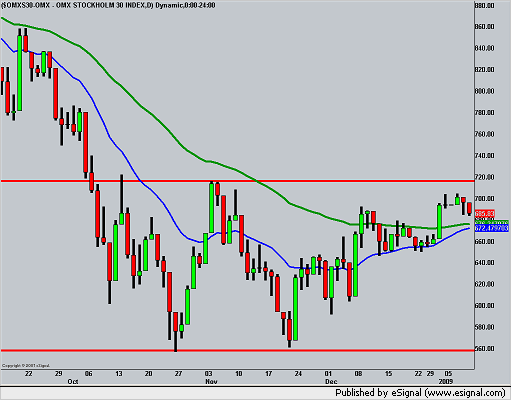Click the Nov month label
Image resolution: width=511 pixels, height=400 pixels.
click(211, 381)
